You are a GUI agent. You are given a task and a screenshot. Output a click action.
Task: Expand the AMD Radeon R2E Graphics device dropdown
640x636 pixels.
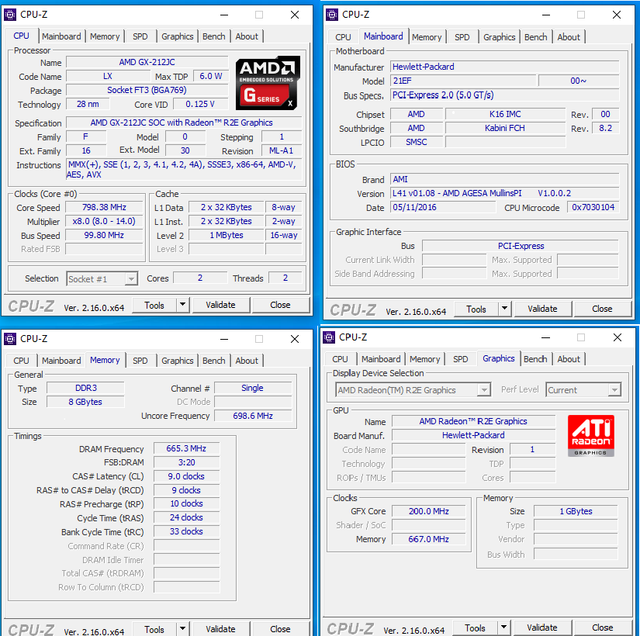[484, 390]
